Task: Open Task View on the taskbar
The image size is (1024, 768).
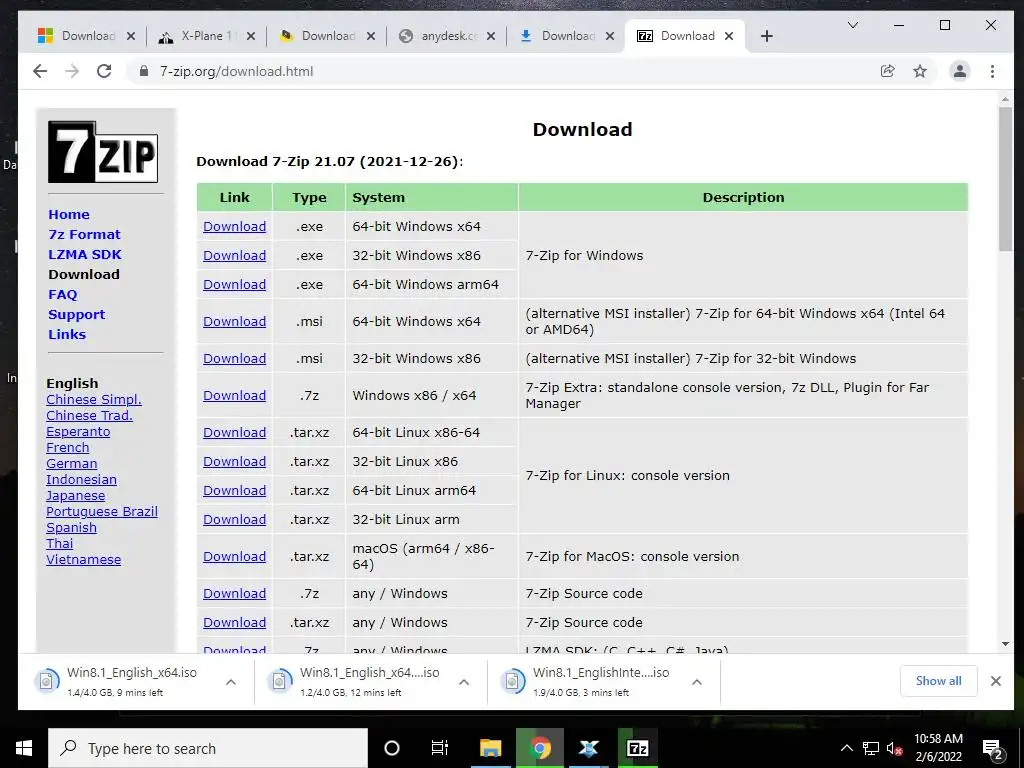Action: (440, 748)
